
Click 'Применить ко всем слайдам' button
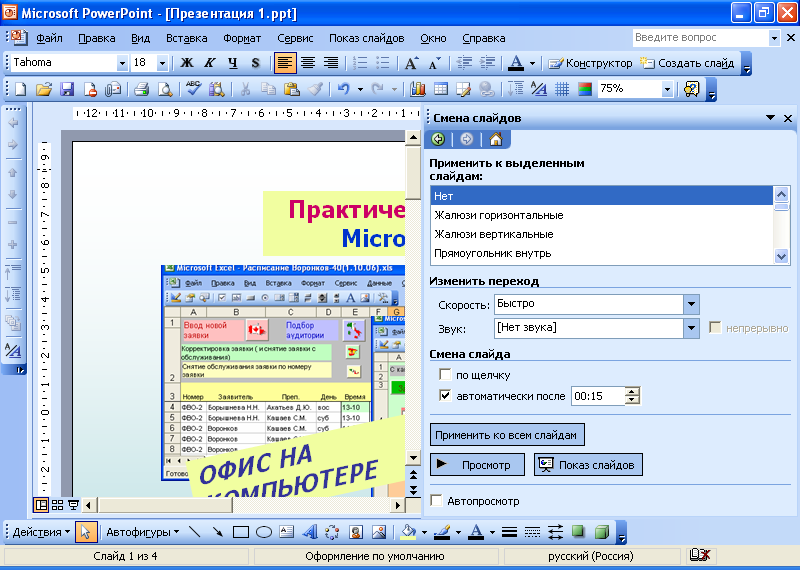point(507,435)
